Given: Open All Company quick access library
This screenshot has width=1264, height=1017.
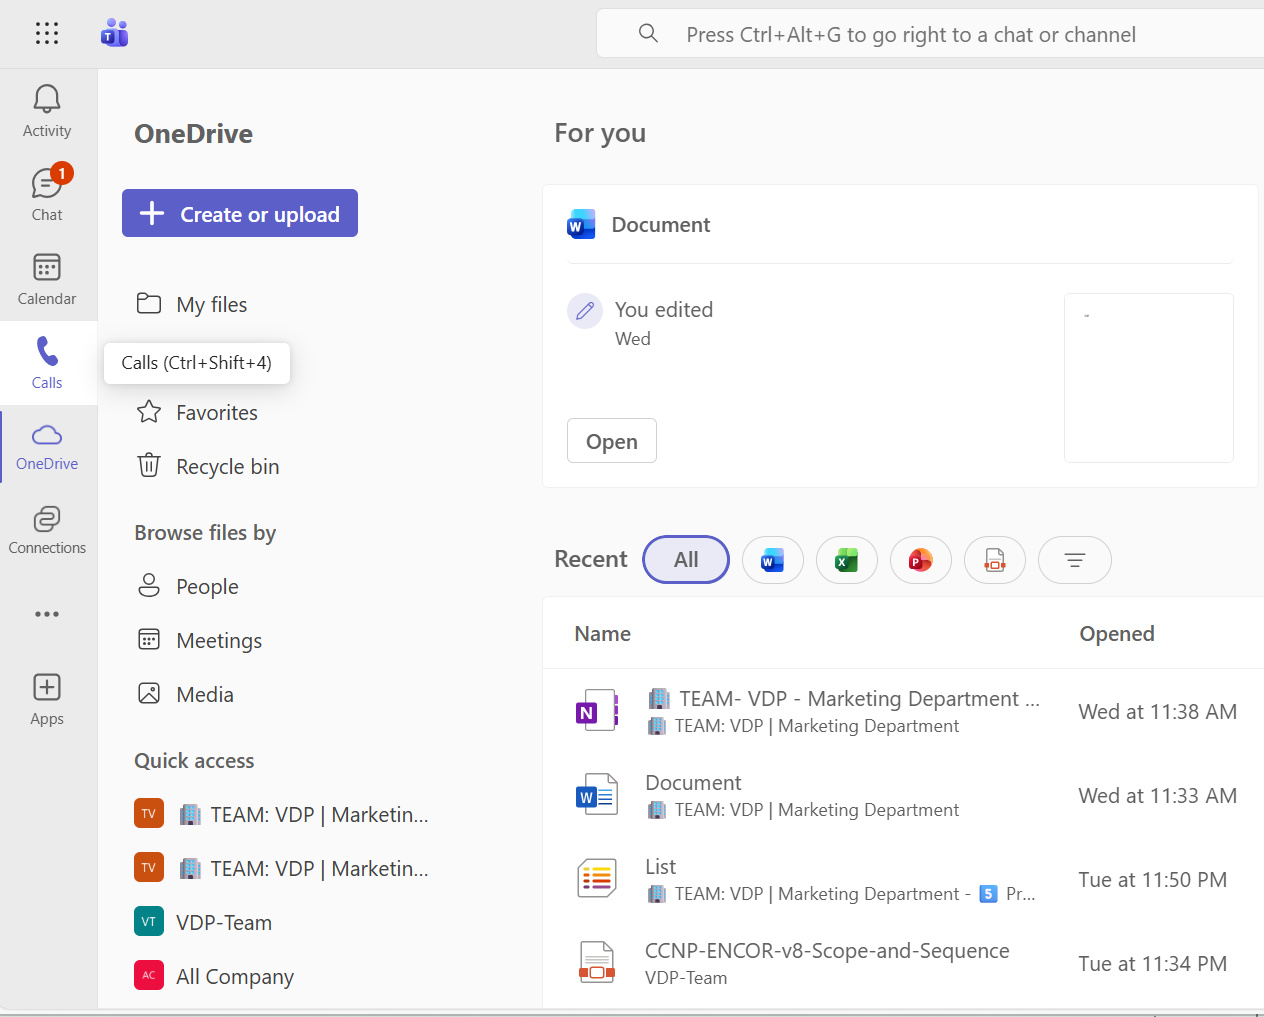Looking at the screenshot, I should pos(214,976).
